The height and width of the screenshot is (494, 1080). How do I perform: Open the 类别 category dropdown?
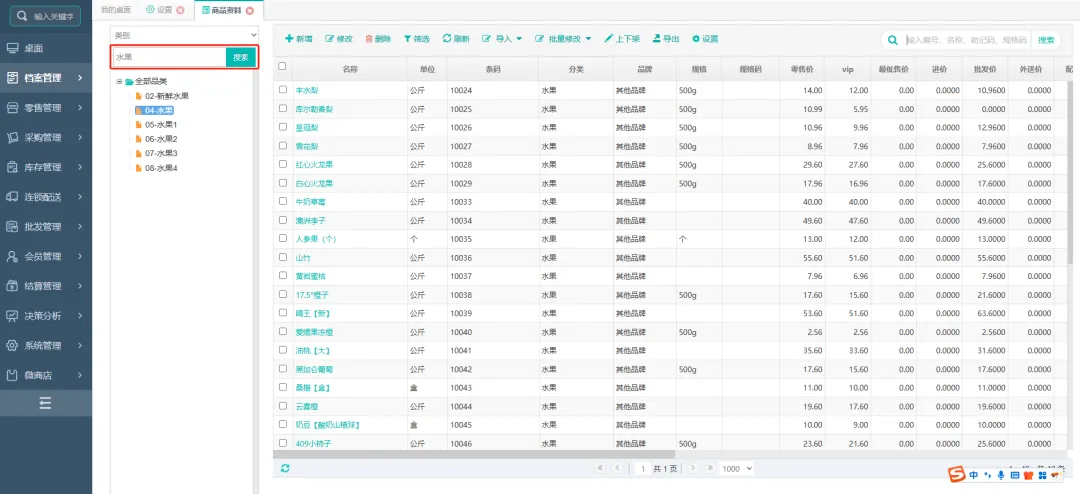point(184,35)
